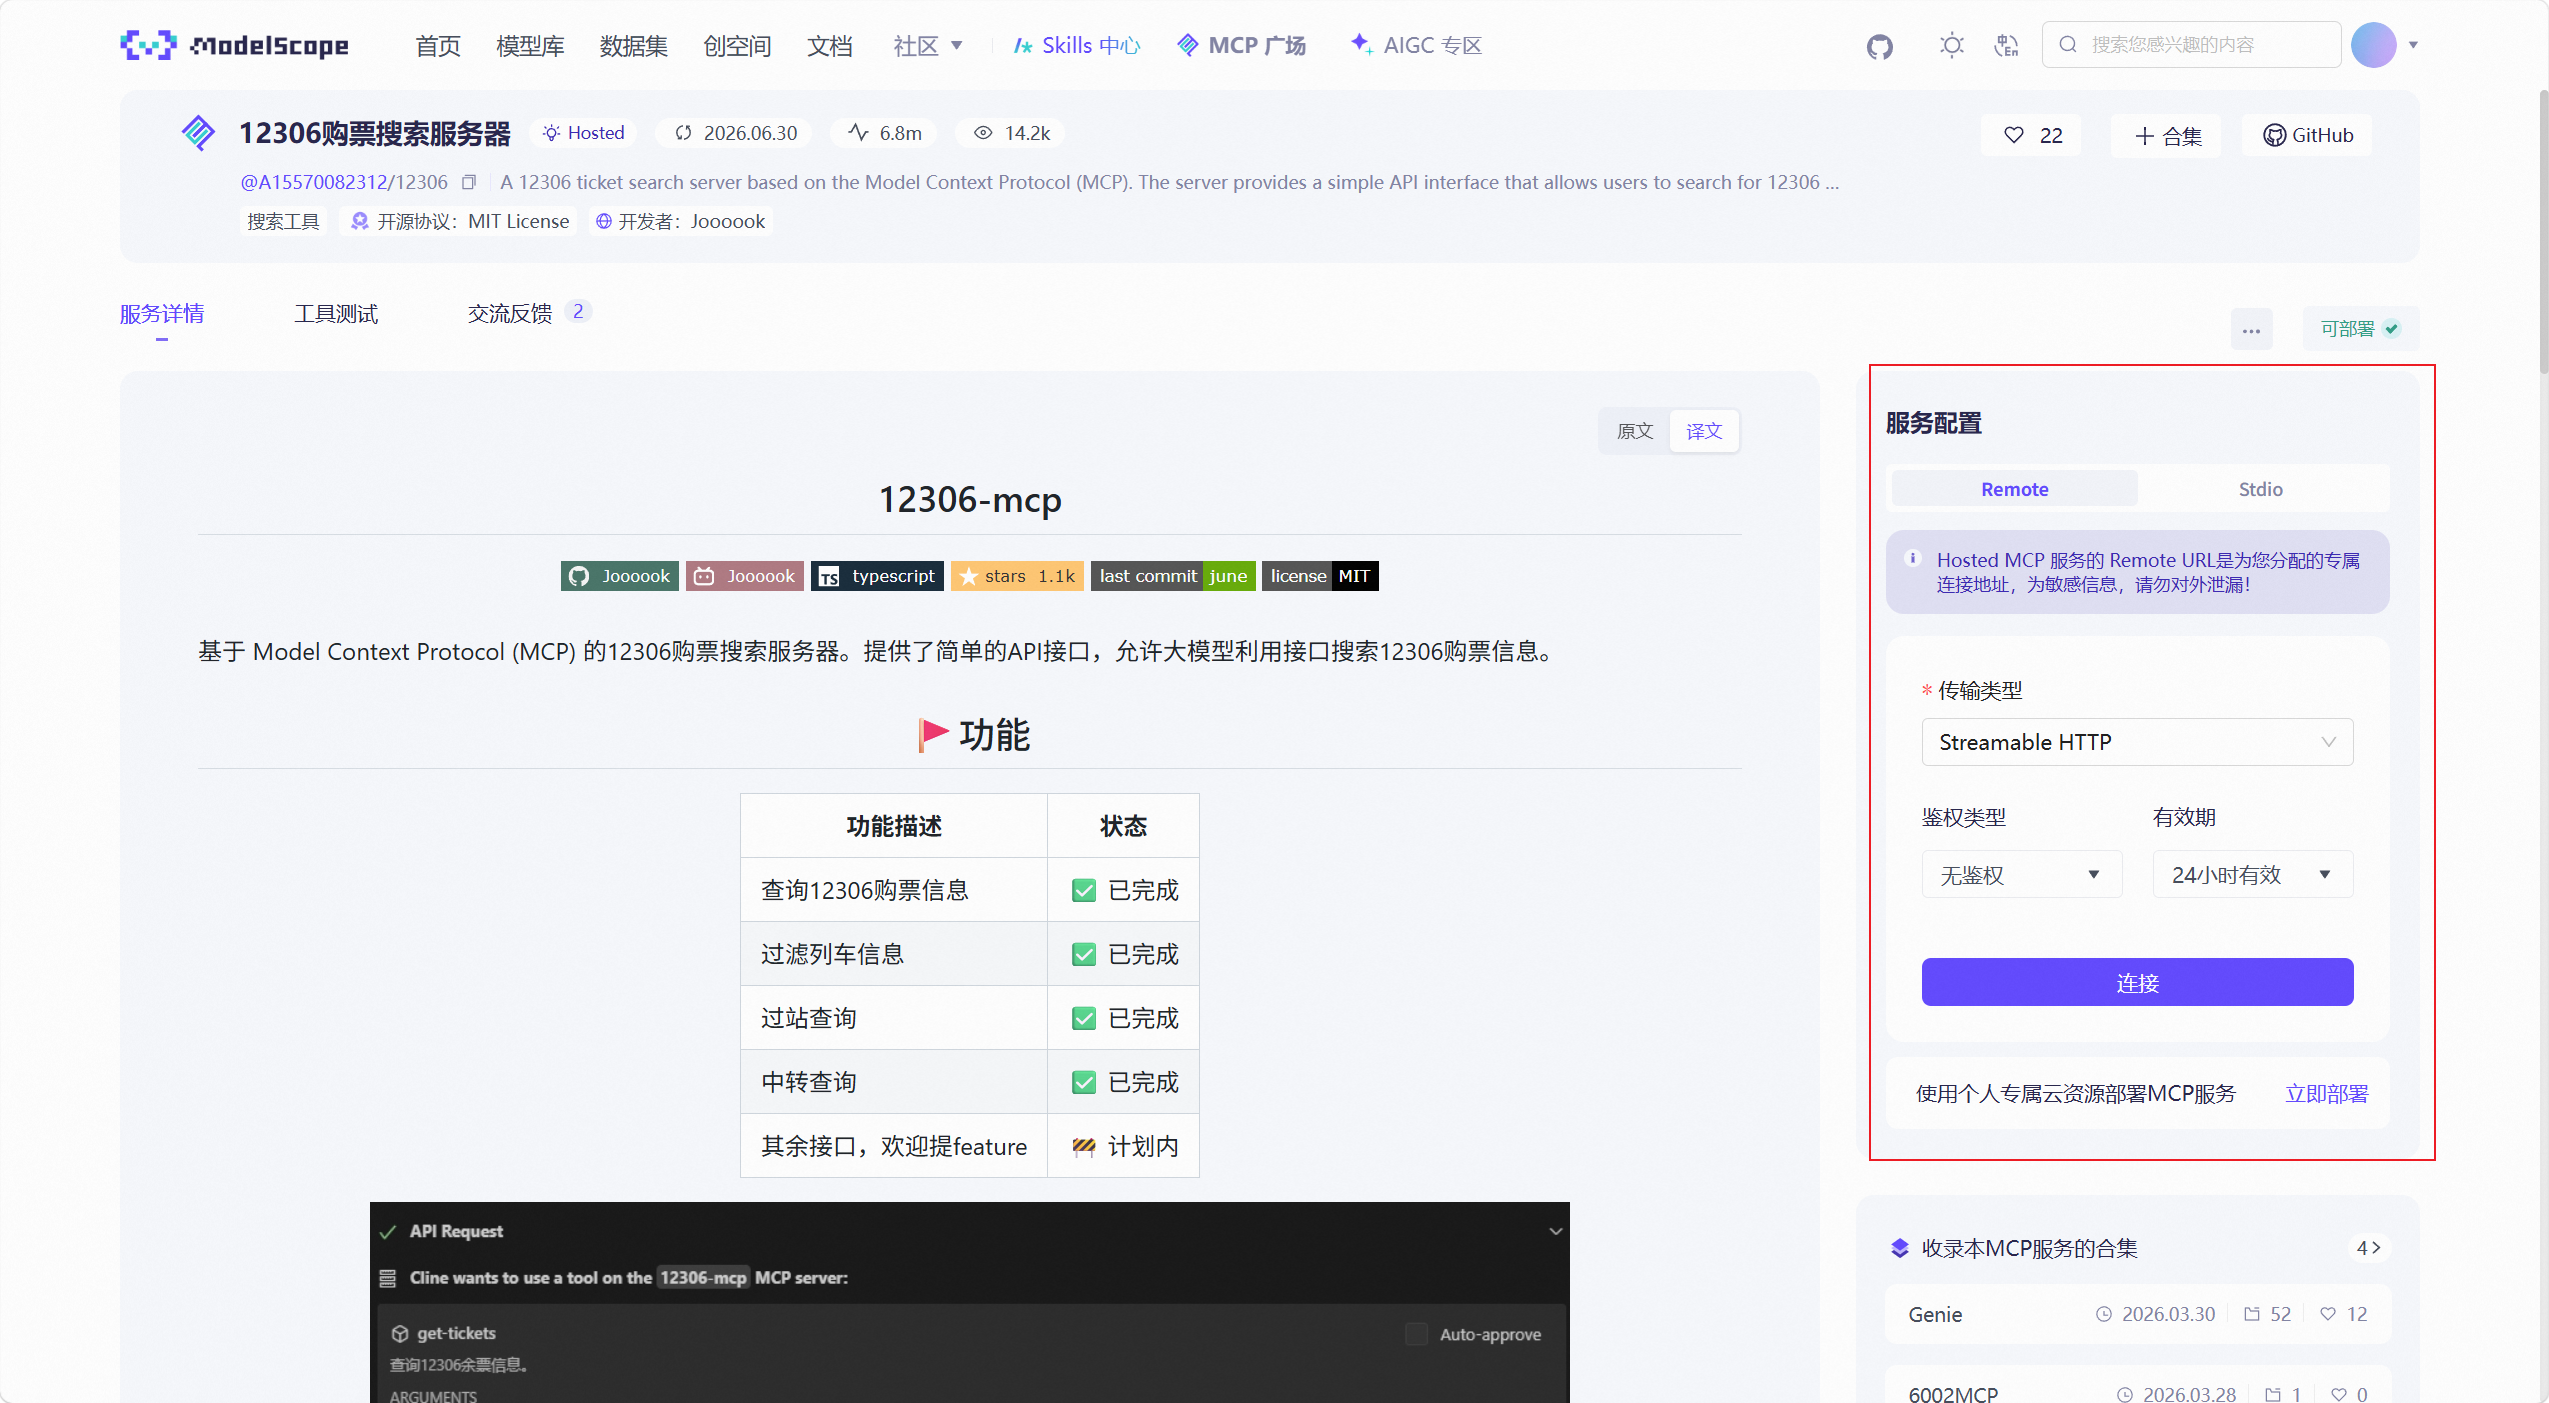2549x1403 pixels.
Task: Like this service with the heart button
Action: tap(2031, 135)
